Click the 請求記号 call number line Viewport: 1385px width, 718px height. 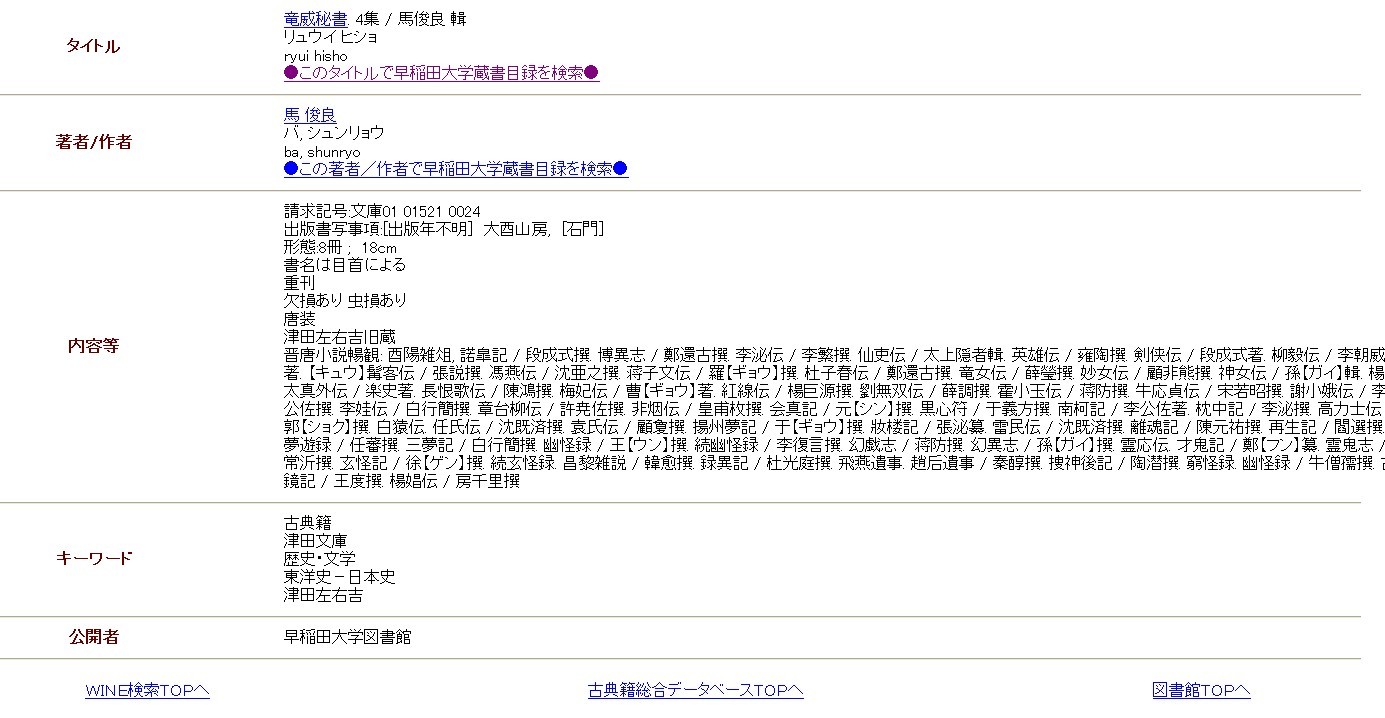(x=382, y=211)
